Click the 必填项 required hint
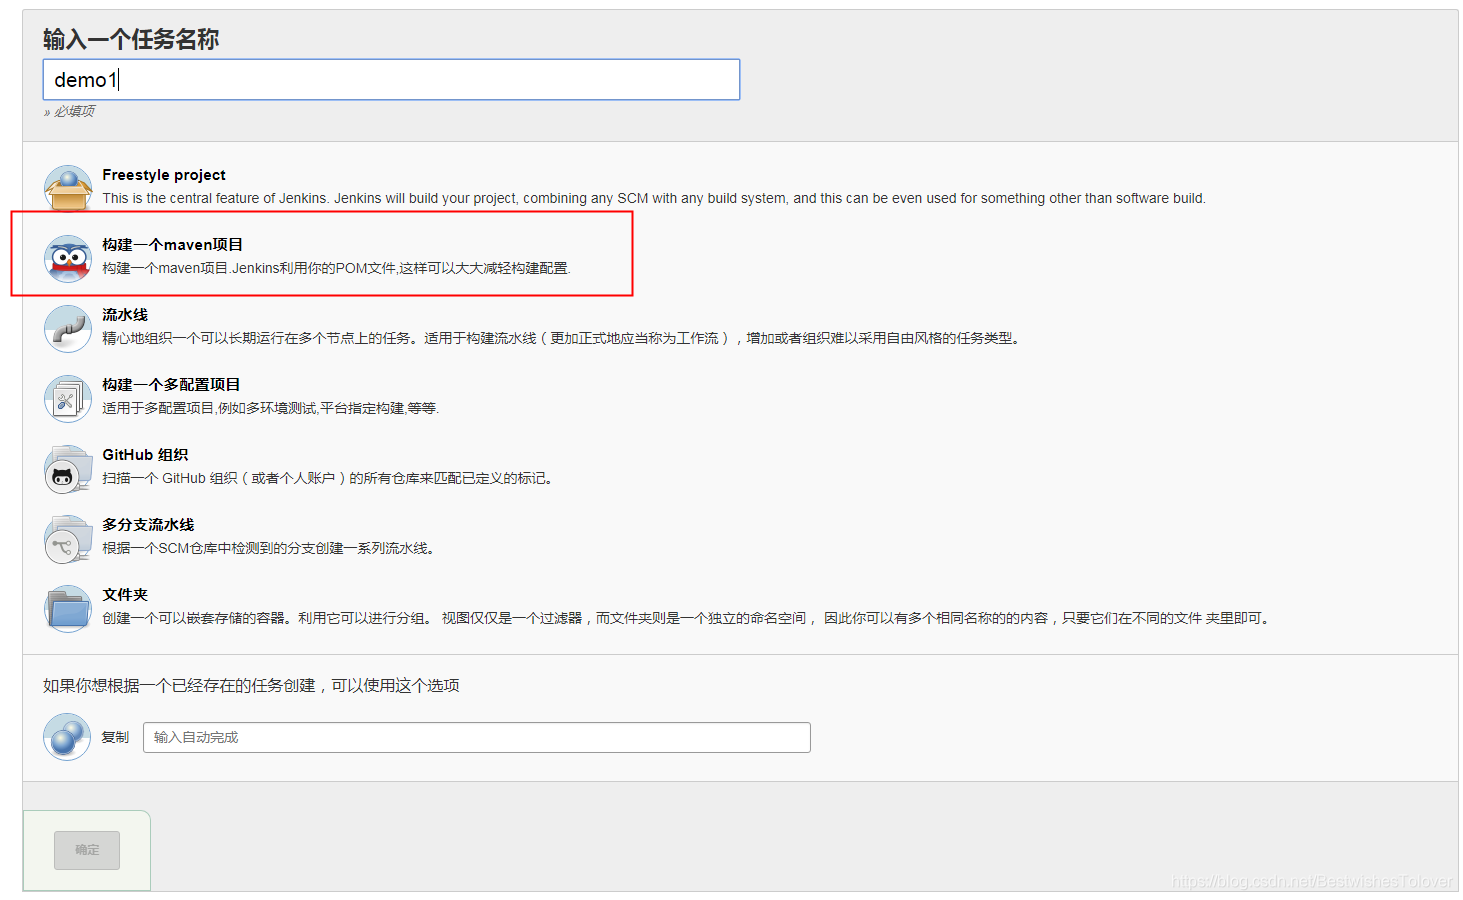This screenshot has width=1463, height=900. click(69, 111)
